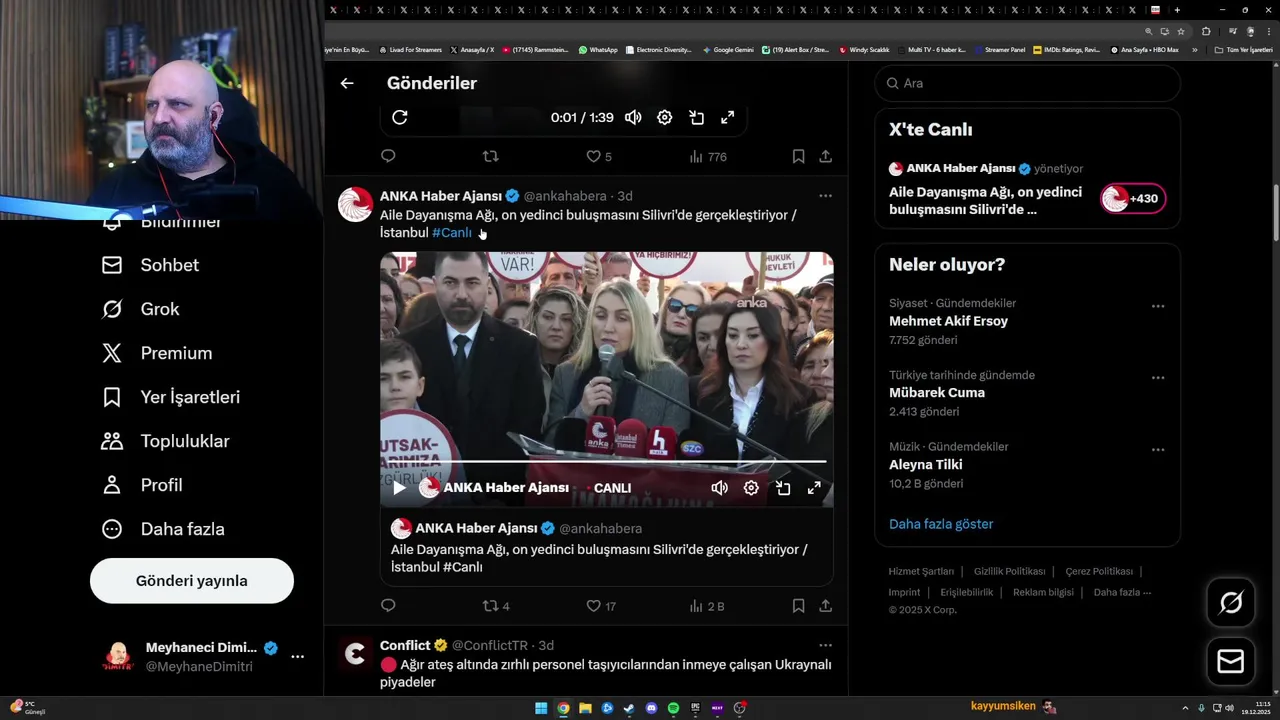
Task: Open account menu dots next to Meyhaneci Dimi...
Action: click(297, 656)
